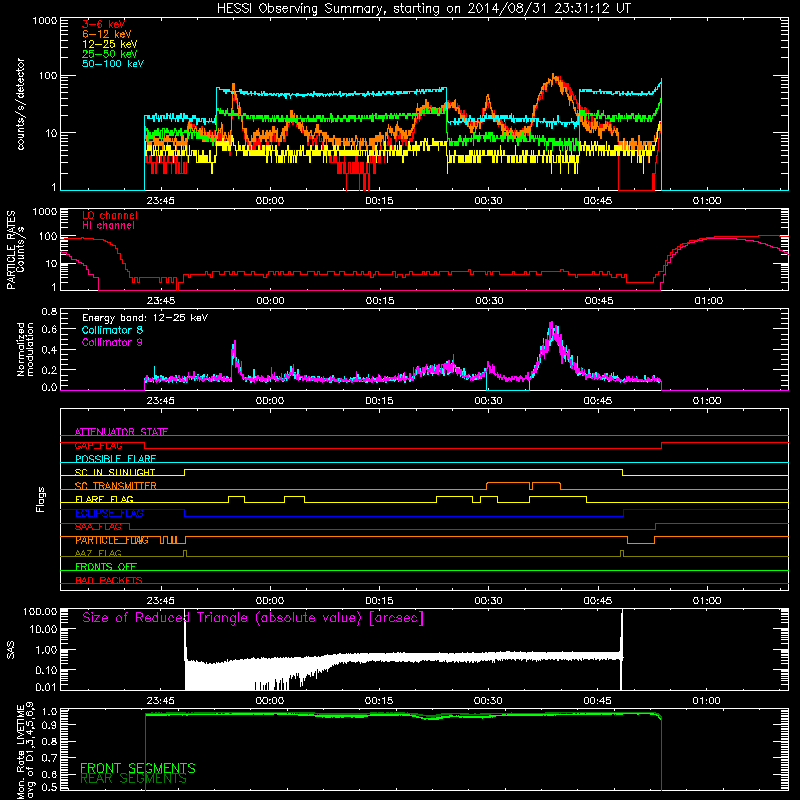Click the 01:00 time label under the particle rates panel
Image resolution: width=800 pixels, height=800 pixels.
[709, 301]
